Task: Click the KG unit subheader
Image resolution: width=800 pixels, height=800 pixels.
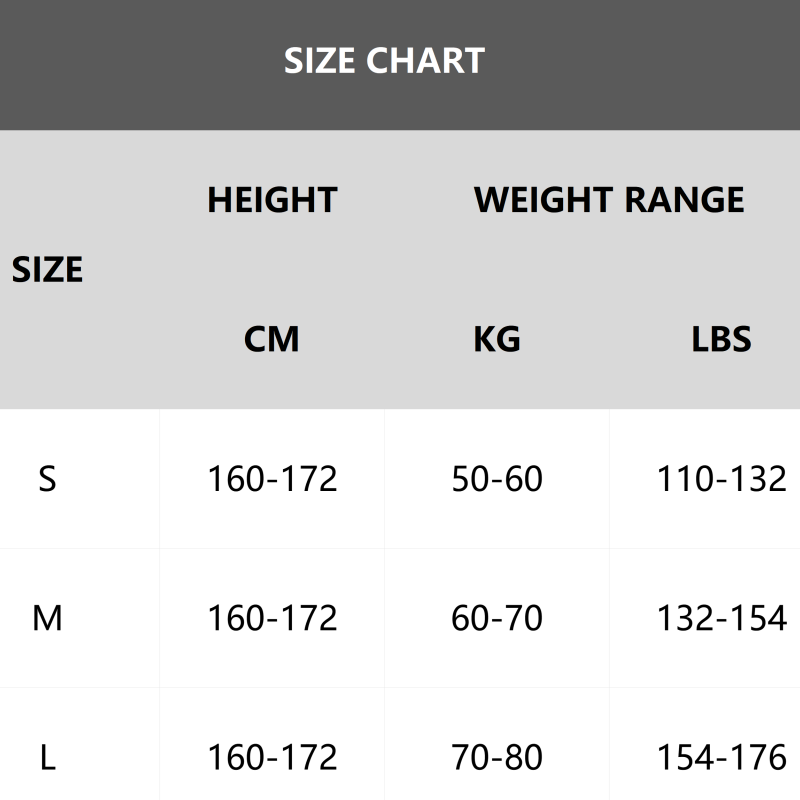Action: point(497,340)
